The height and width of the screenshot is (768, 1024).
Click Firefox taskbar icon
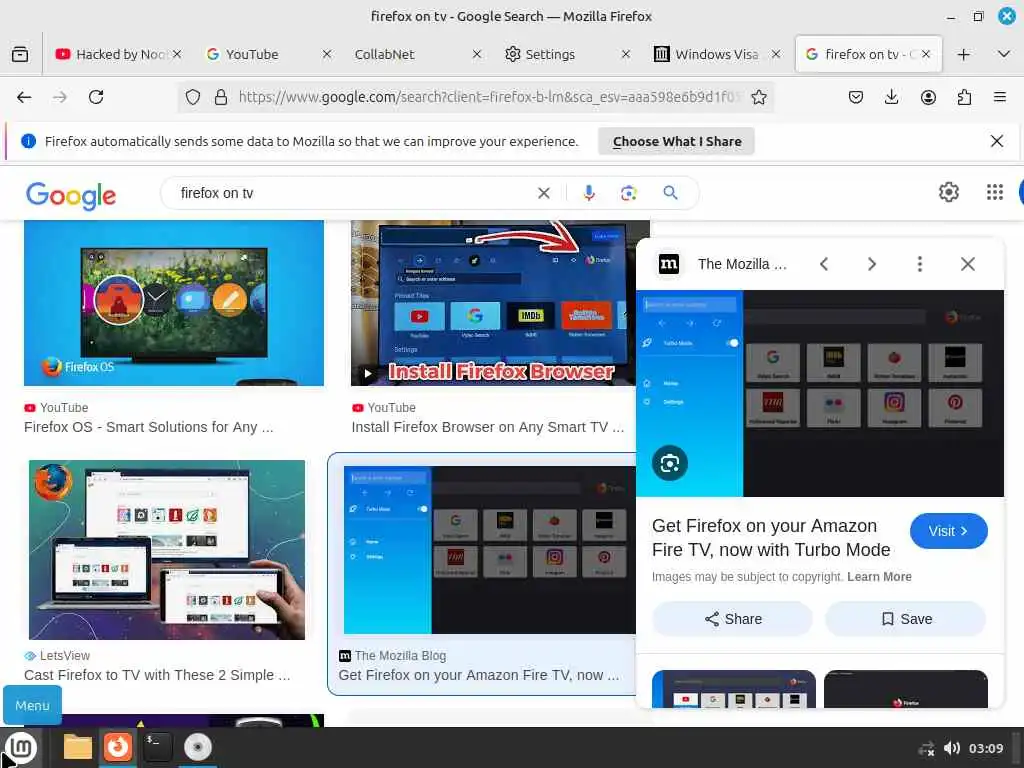point(118,747)
